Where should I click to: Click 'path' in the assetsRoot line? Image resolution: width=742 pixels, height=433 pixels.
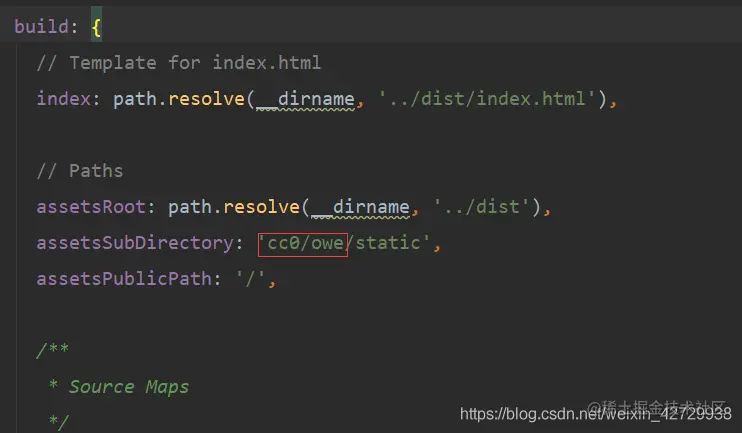click(x=190, y=207)
